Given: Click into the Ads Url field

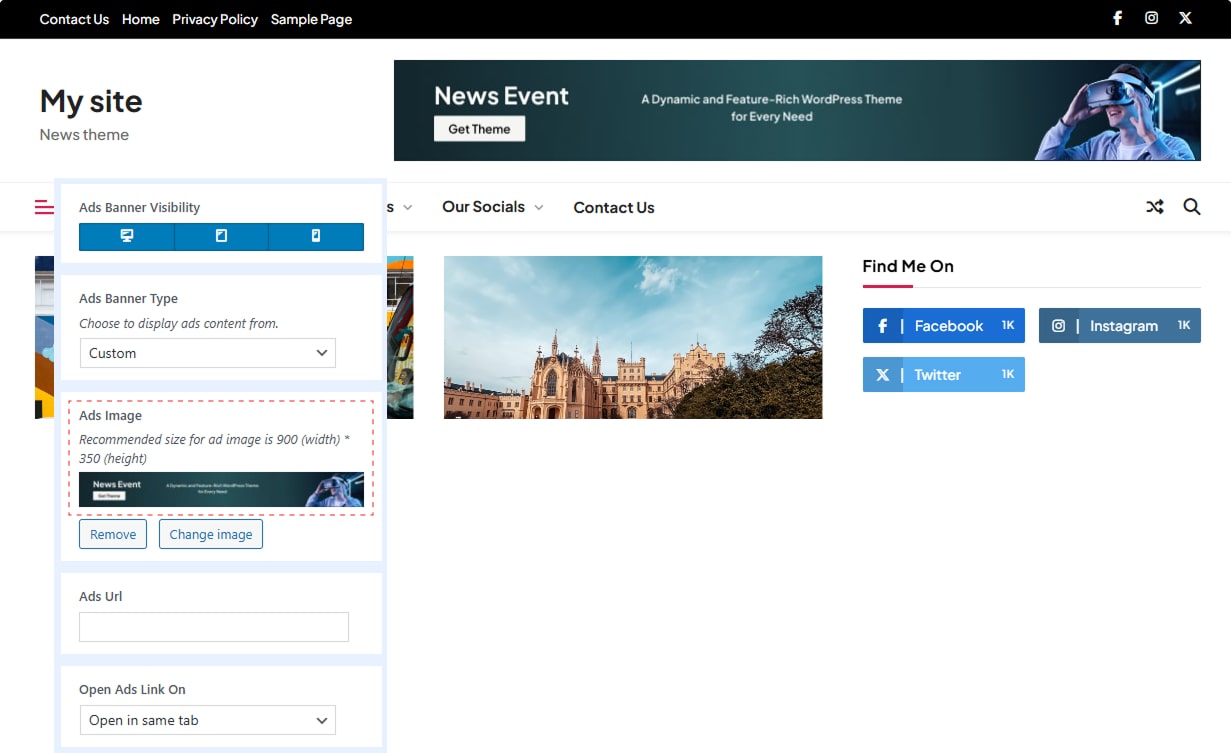Looking at the screenshot, I should 214,627.
